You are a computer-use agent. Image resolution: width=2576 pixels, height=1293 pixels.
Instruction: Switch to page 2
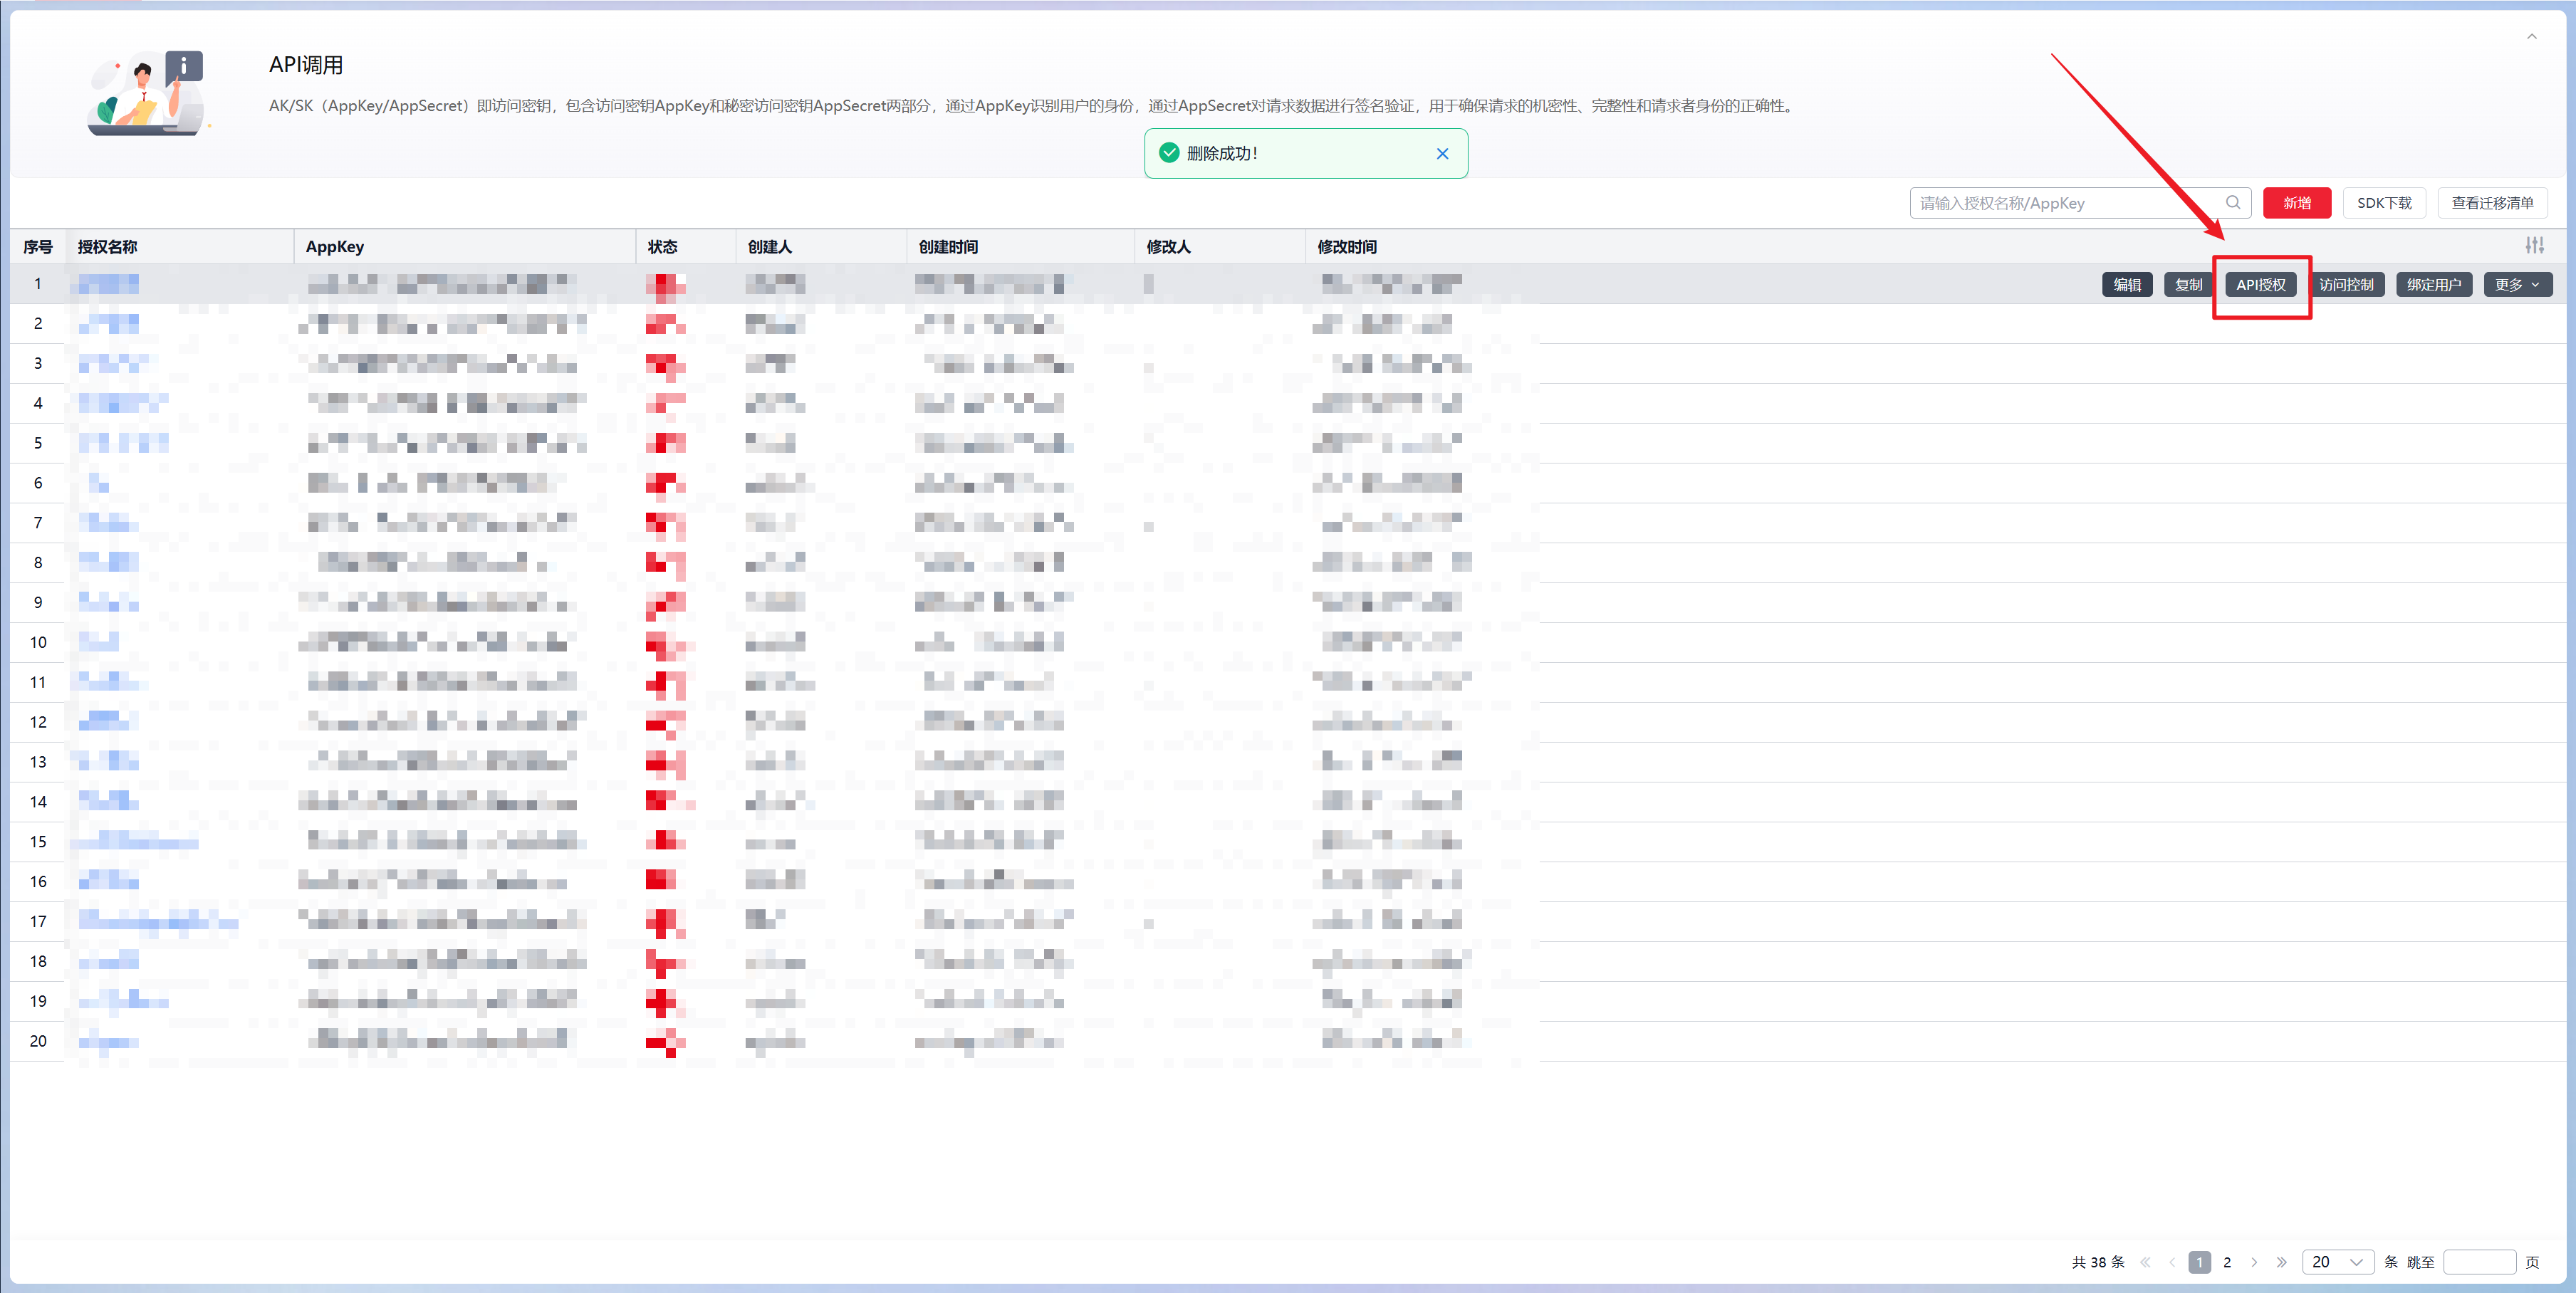pyautogui.click(x=2227, y=1262)
